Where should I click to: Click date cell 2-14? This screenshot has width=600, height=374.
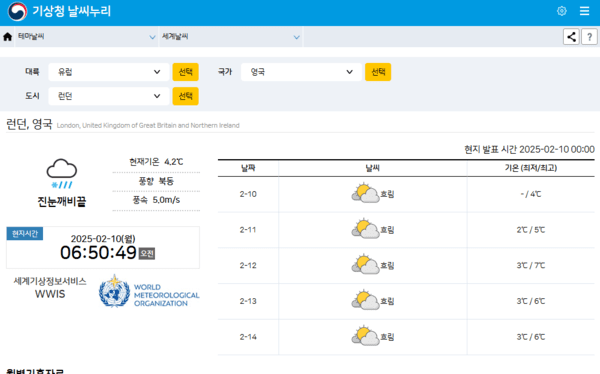tap(248, 337)
